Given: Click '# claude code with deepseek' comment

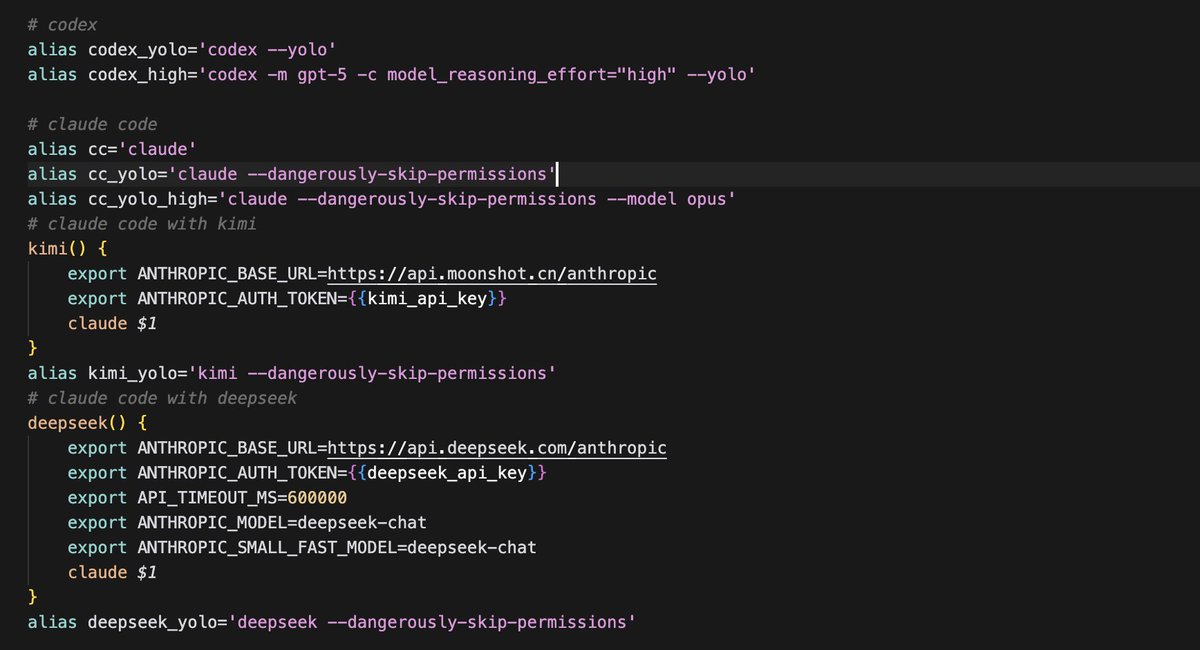Looking at the screenshot, I should tap(163, 398).
